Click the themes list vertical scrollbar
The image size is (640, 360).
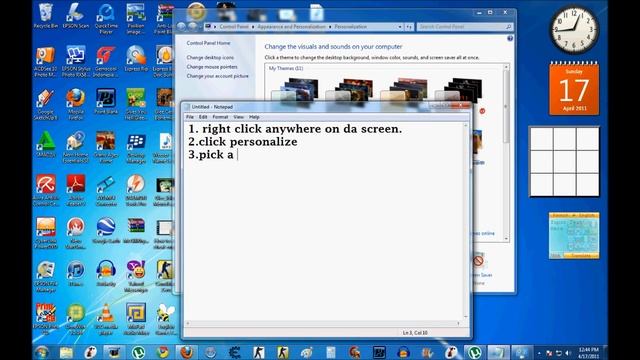click(506, 152)
